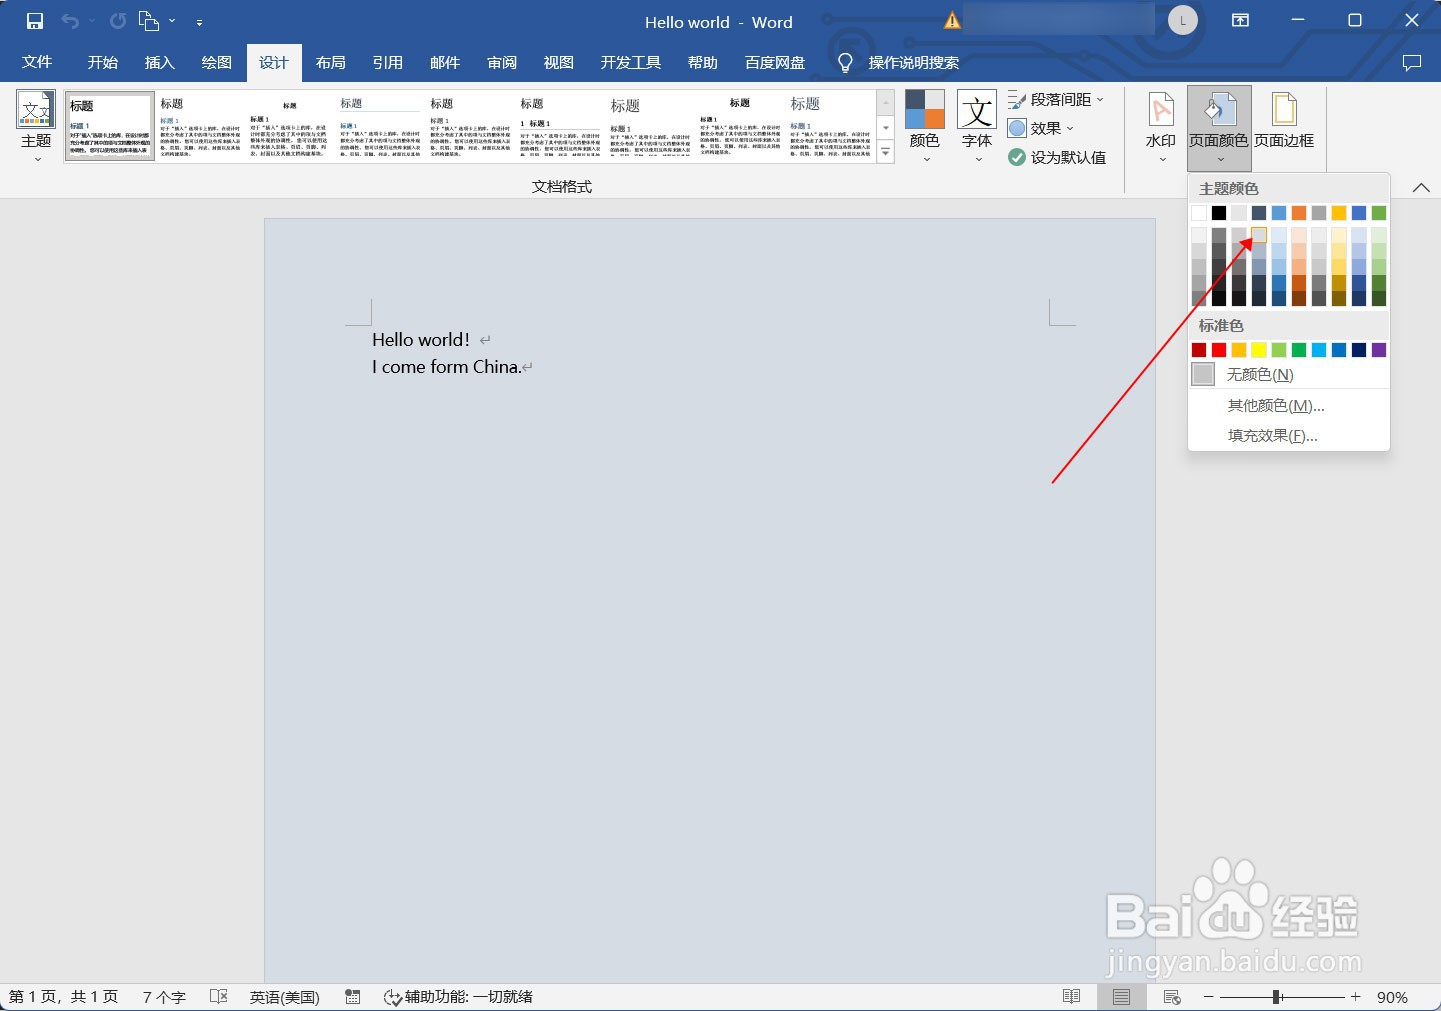Click 设为默认值 button
The height and width of the screenshot is (1011, 1441).
pyautogui.click(x=1057, y=157)
